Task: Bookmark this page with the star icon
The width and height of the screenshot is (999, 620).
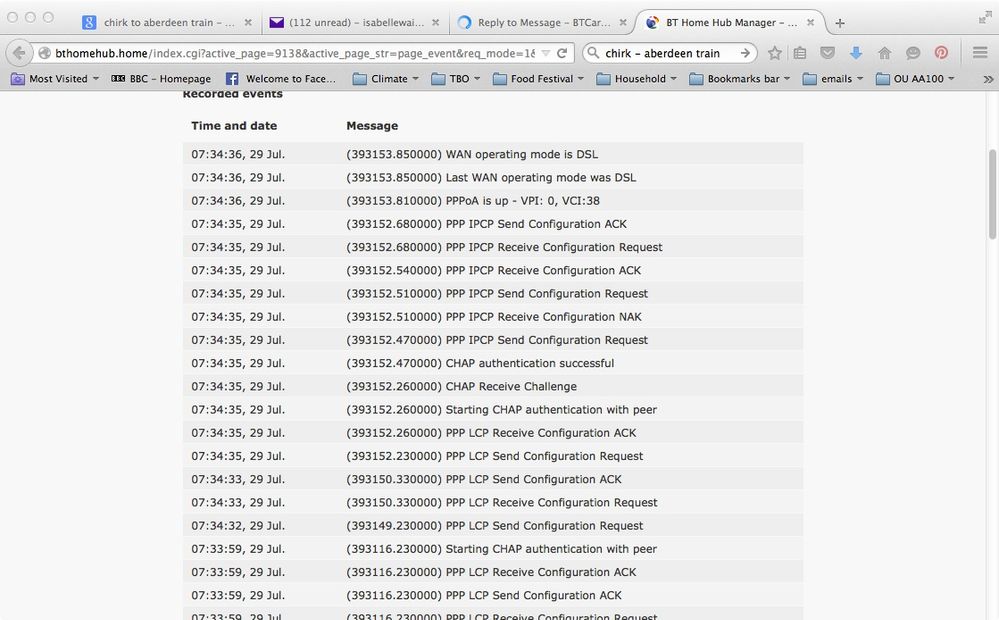Action: coord(775,53)
